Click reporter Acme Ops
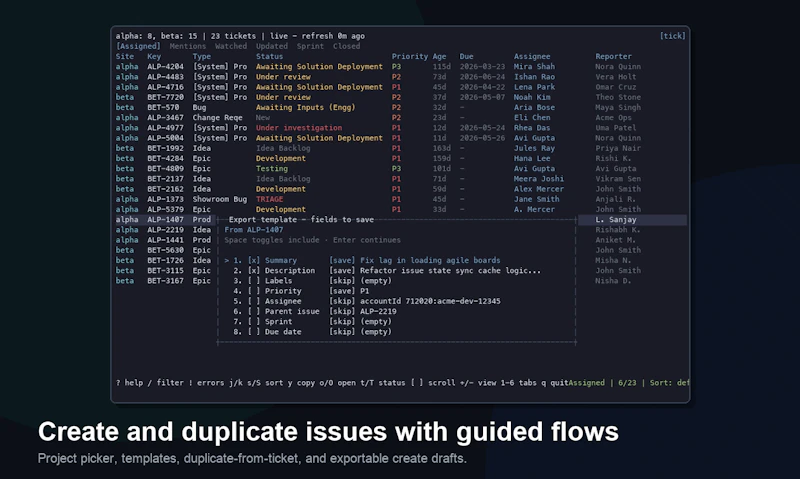This screenshot has height=479, width=800. point(613,118)
